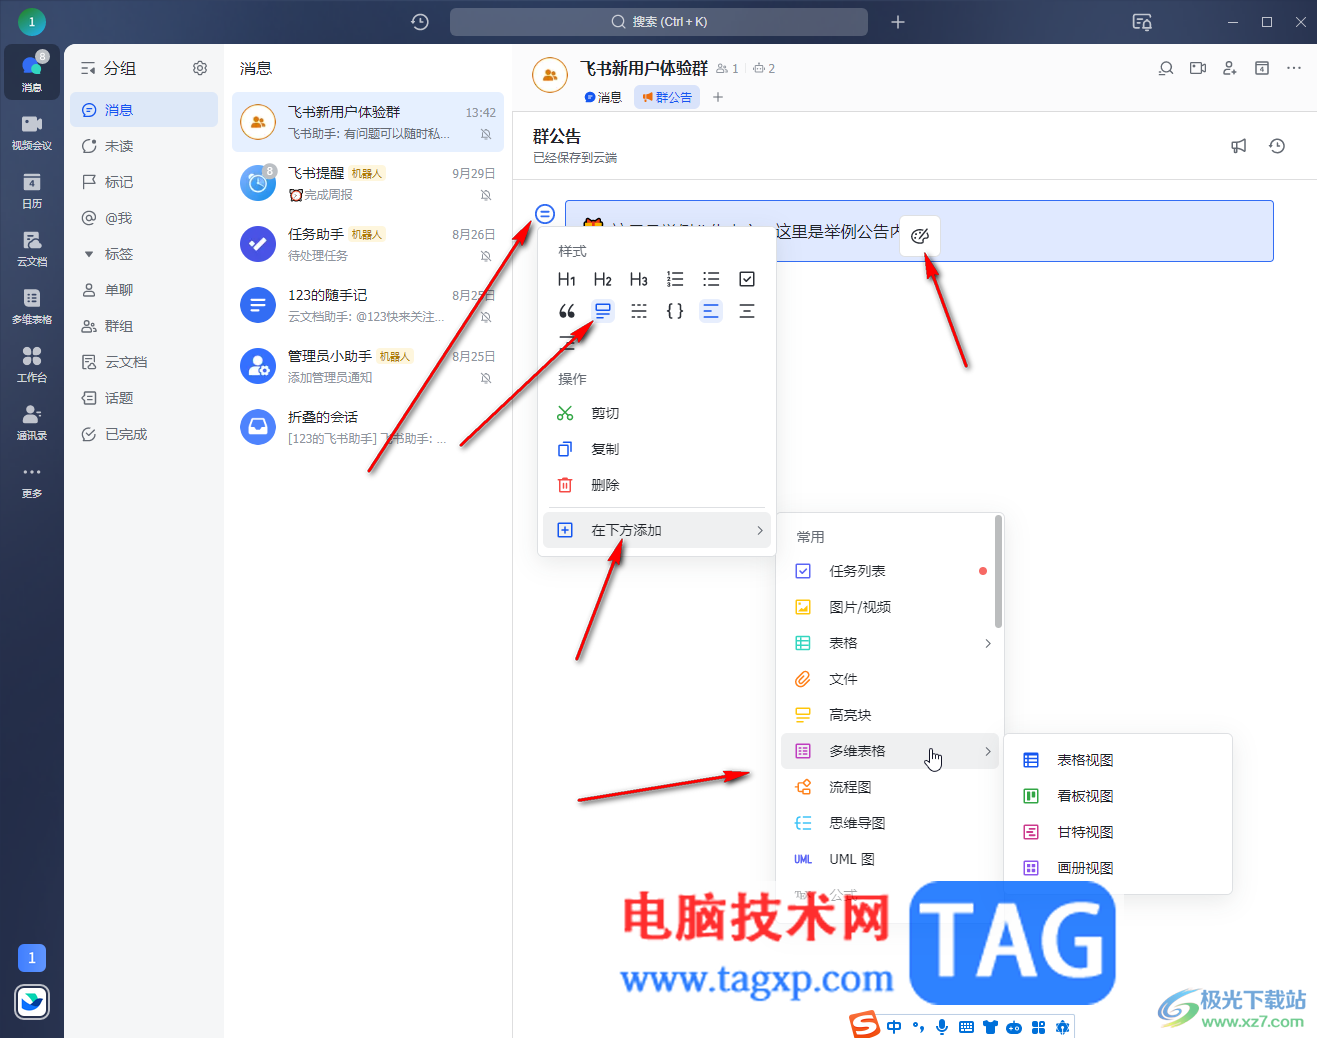1317x1038 pixels.
Task: Toggle the to-do checkbox style
Action: 747,279
